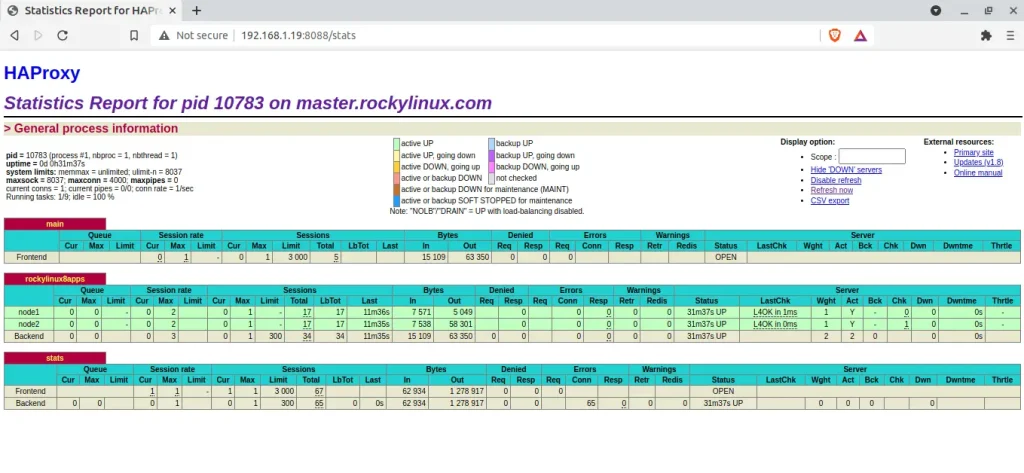Click 'L4OK in 1ms' check for node1
The width and height of the screenshot is (1024, 473).
click(775, 312)
